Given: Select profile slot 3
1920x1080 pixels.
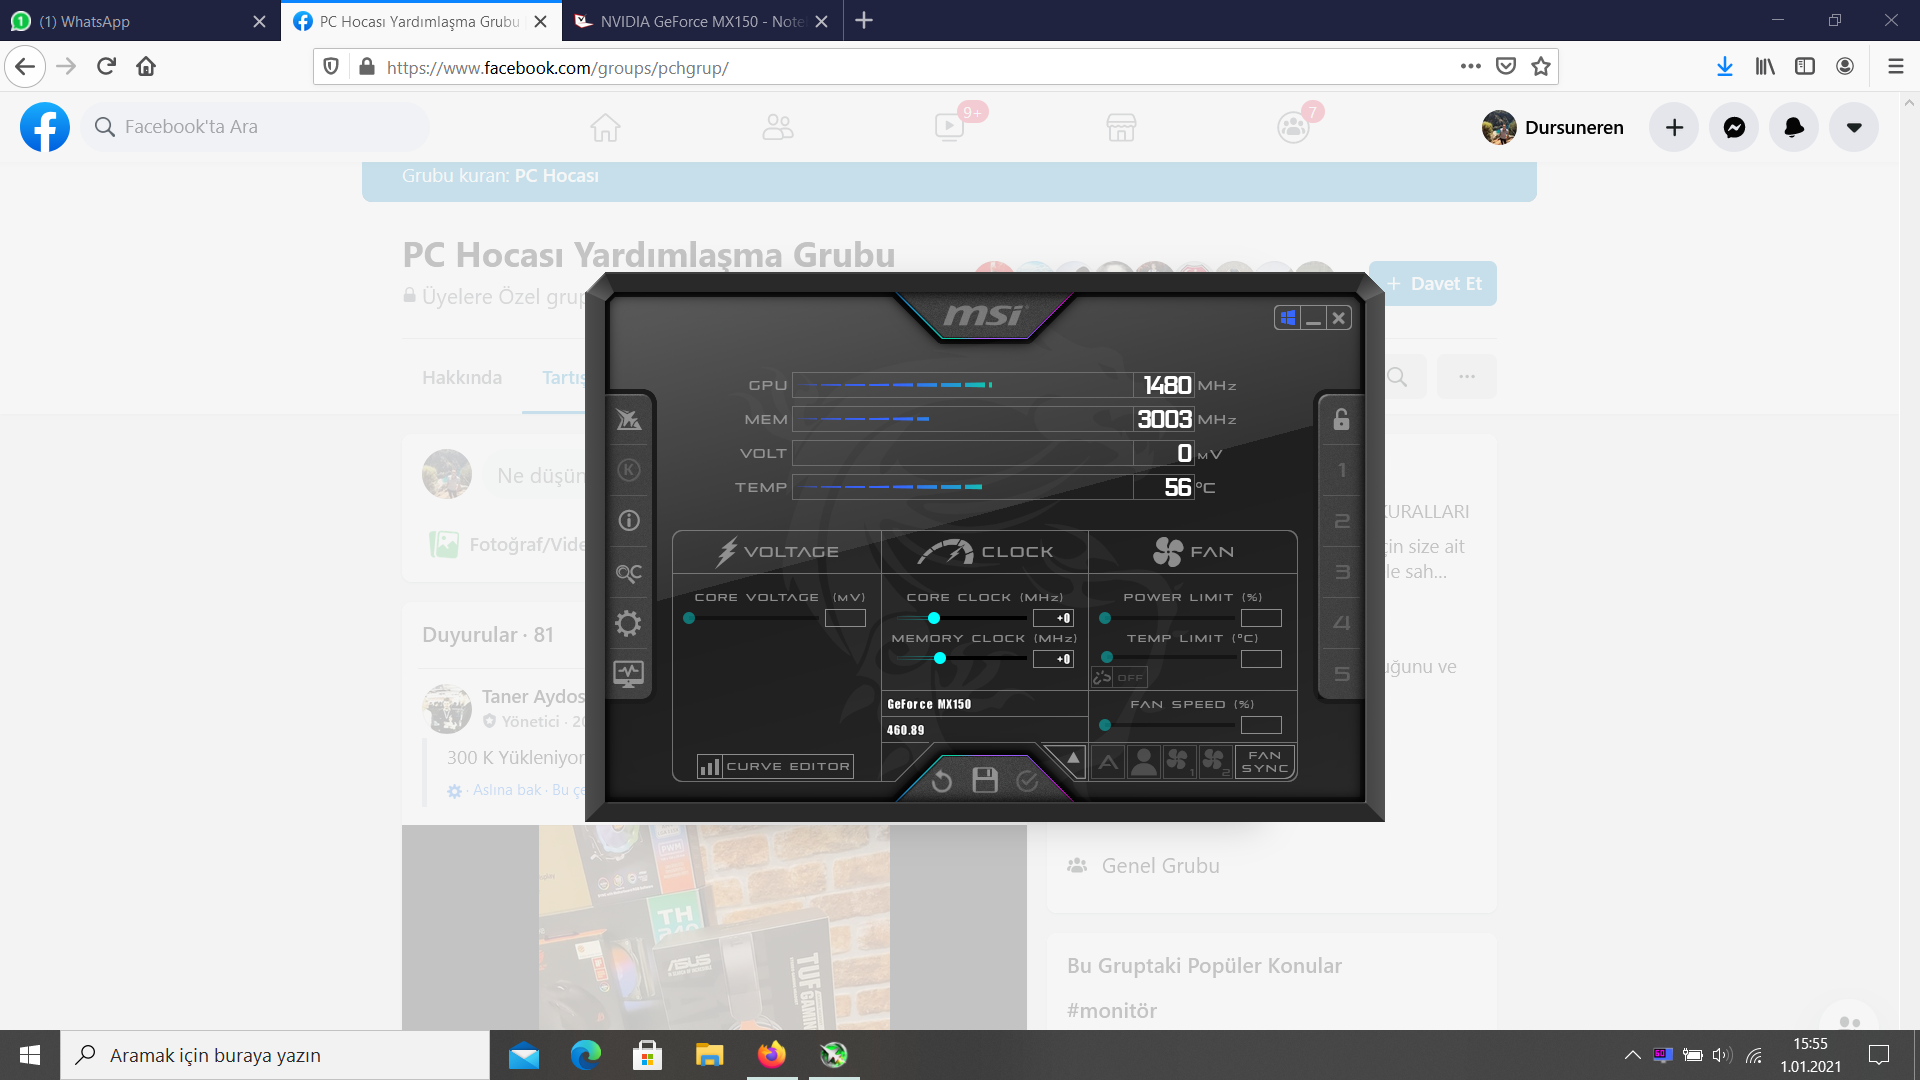Looking at the screenshot, I should (1341, 572).
